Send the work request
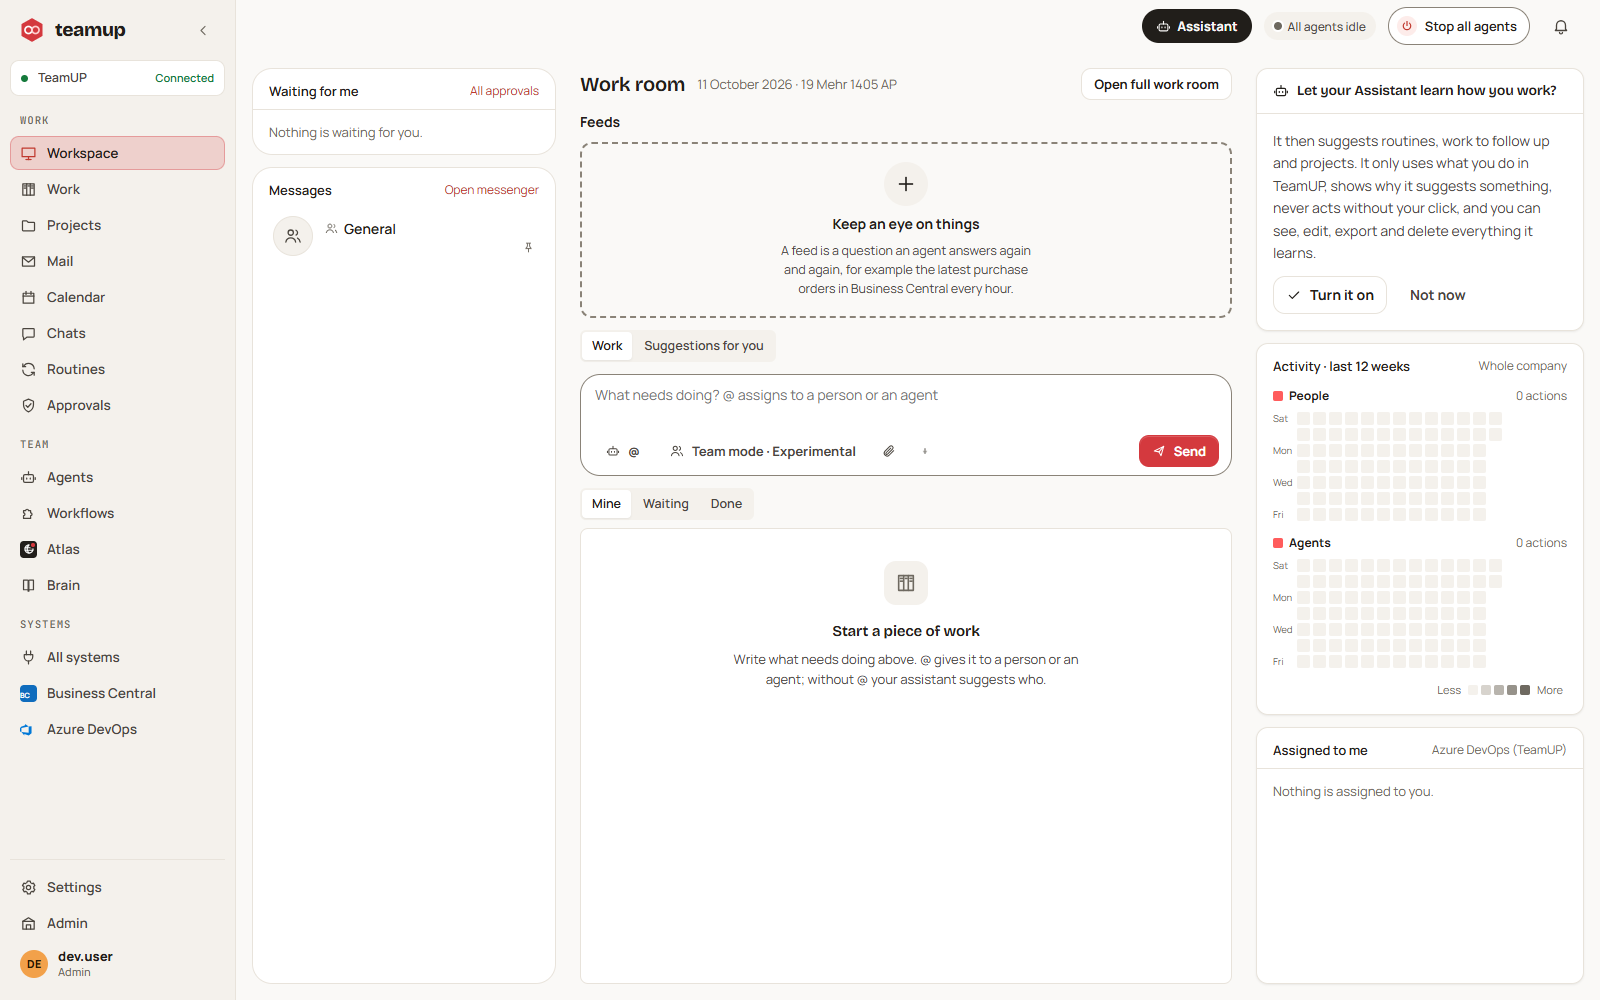The width and height of the screenshot is (1600, 1000). click(x=1178, y=451)
